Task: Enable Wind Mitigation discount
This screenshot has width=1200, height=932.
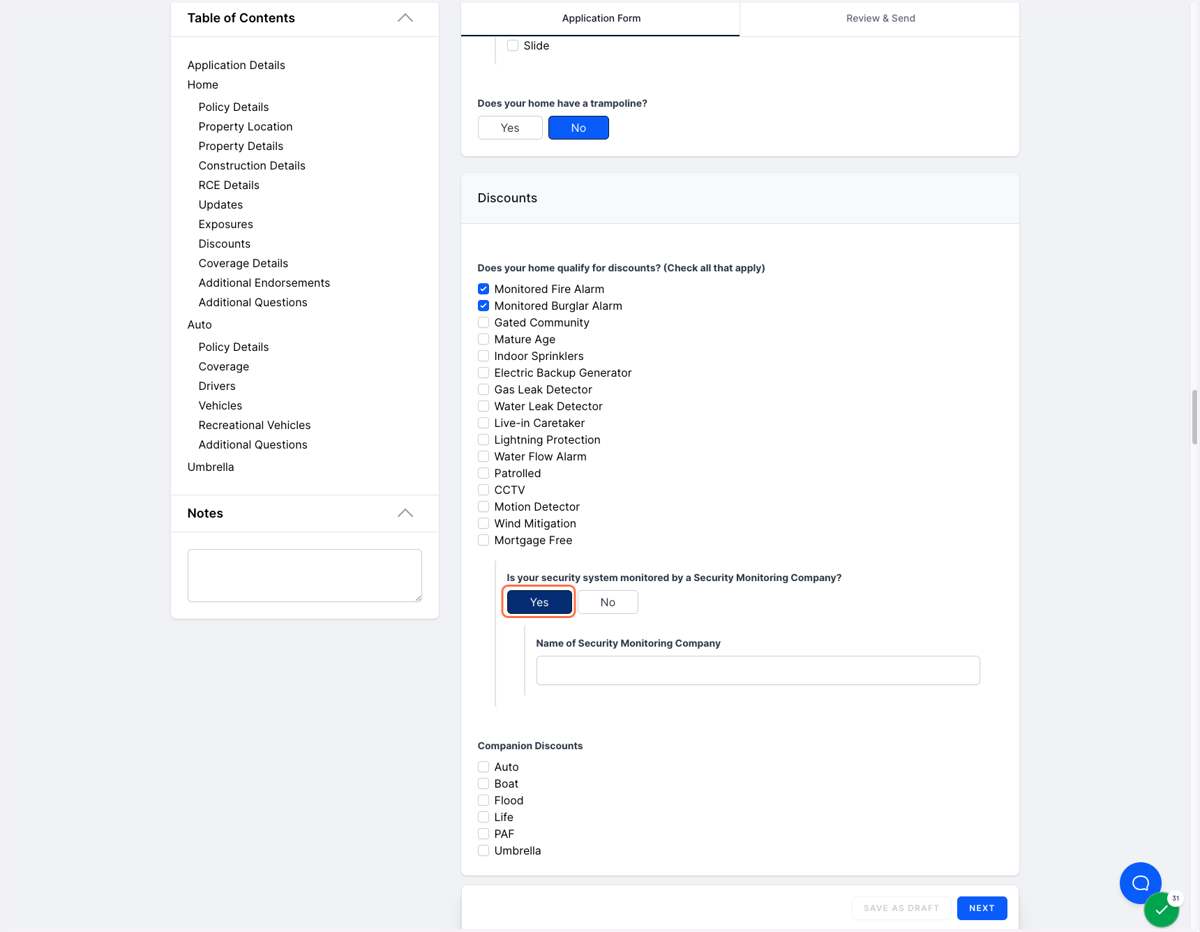Action: (x=483, y=524)
